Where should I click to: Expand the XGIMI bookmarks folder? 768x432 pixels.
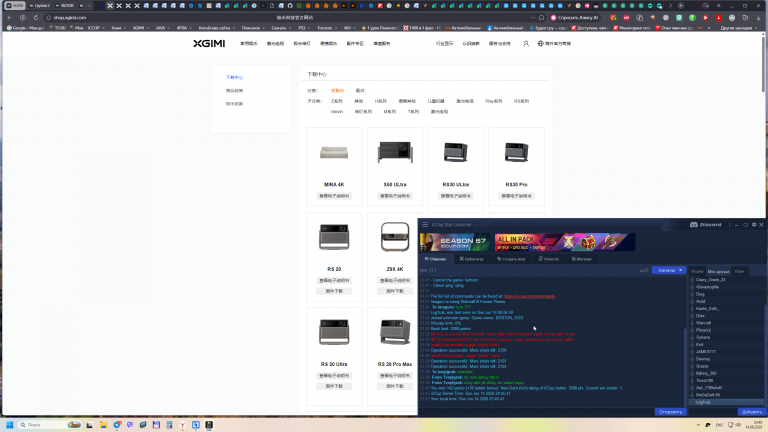(x=141, y=28)
